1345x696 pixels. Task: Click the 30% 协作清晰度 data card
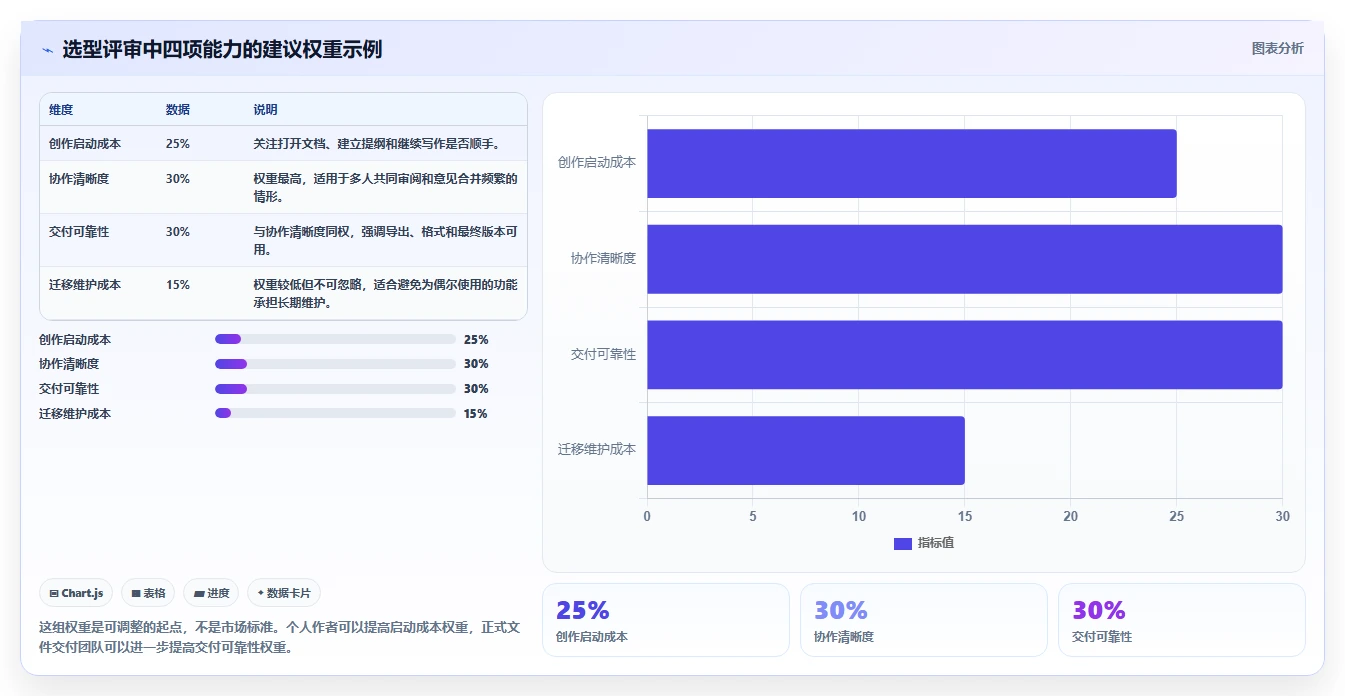pos(924,620)
